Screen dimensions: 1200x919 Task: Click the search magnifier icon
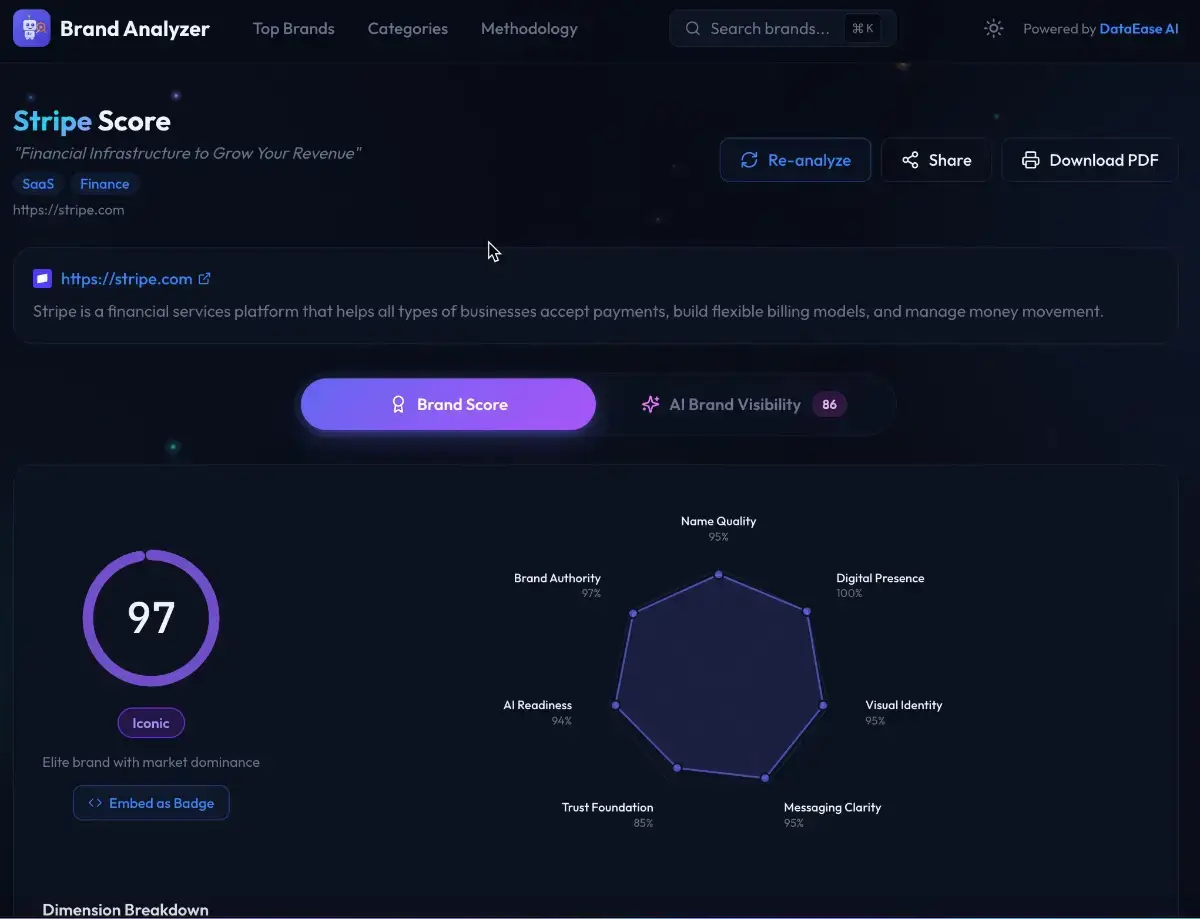click(692, 29)
